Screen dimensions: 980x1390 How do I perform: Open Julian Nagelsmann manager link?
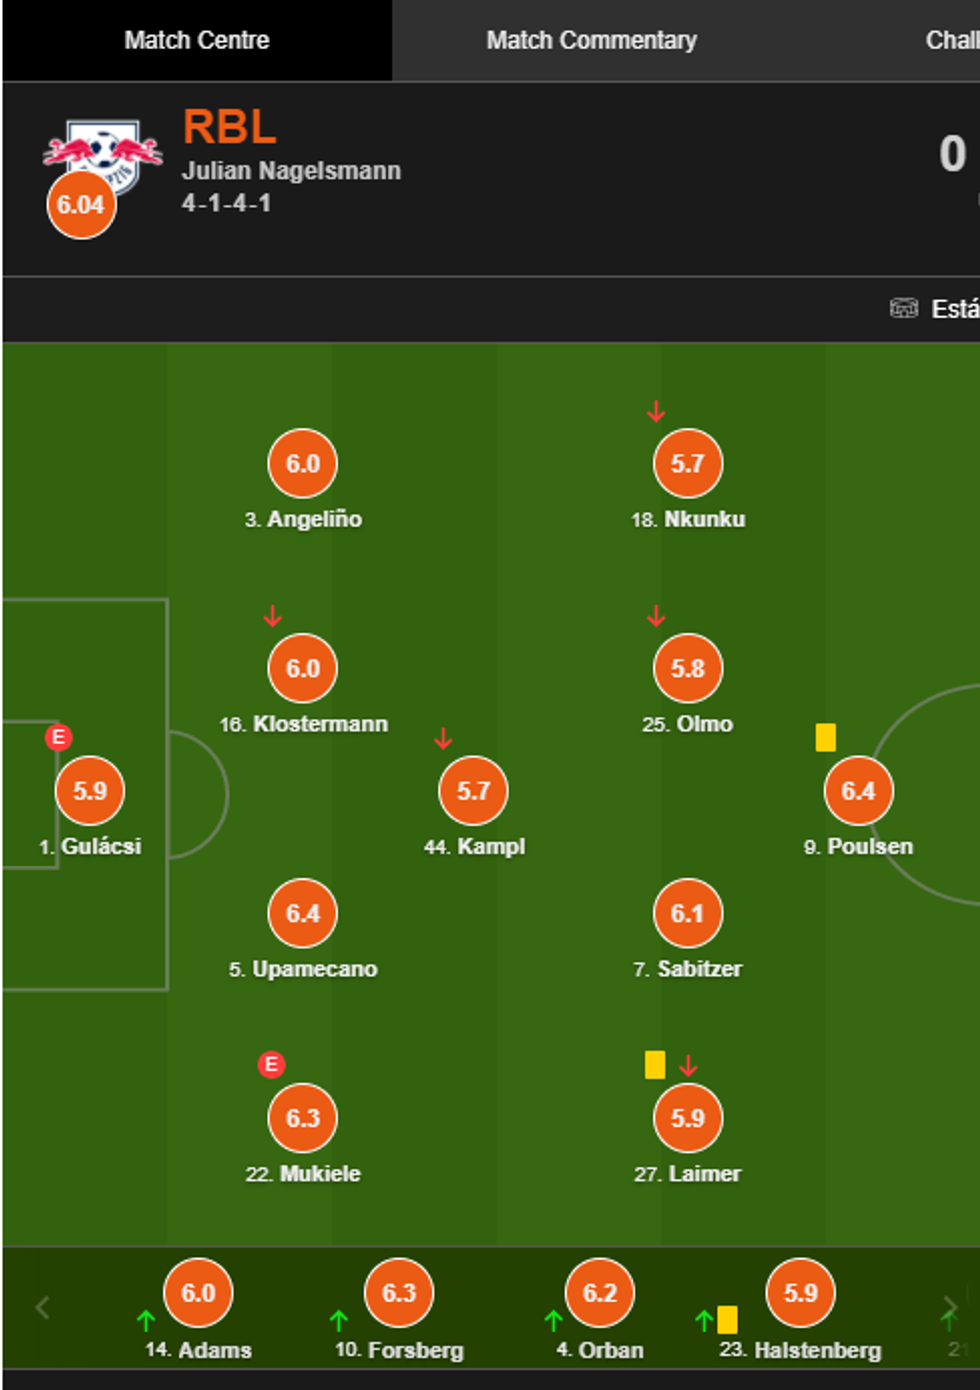[291, 171]
